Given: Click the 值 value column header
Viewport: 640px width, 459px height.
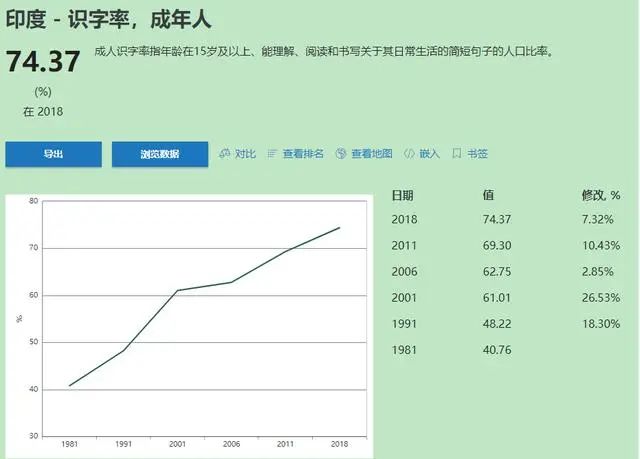Looking at the screenshot, I should tap(488, 195).
